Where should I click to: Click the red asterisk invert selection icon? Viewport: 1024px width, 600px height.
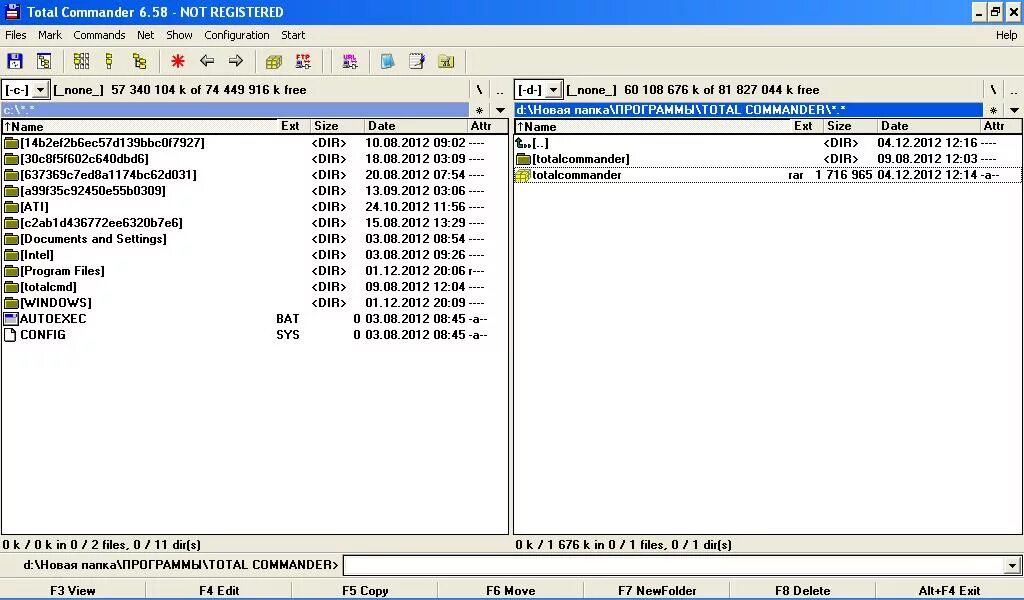[178, 61]
